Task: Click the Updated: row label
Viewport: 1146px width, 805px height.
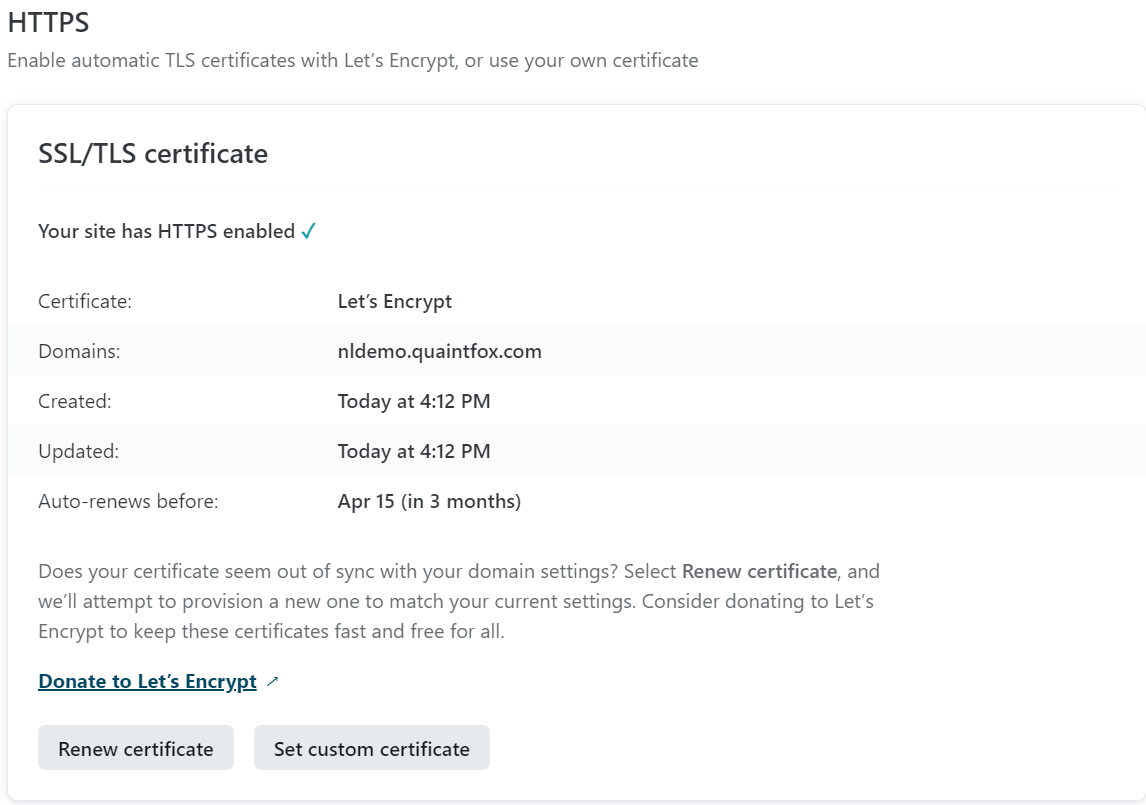Action: tap(78, 451)
